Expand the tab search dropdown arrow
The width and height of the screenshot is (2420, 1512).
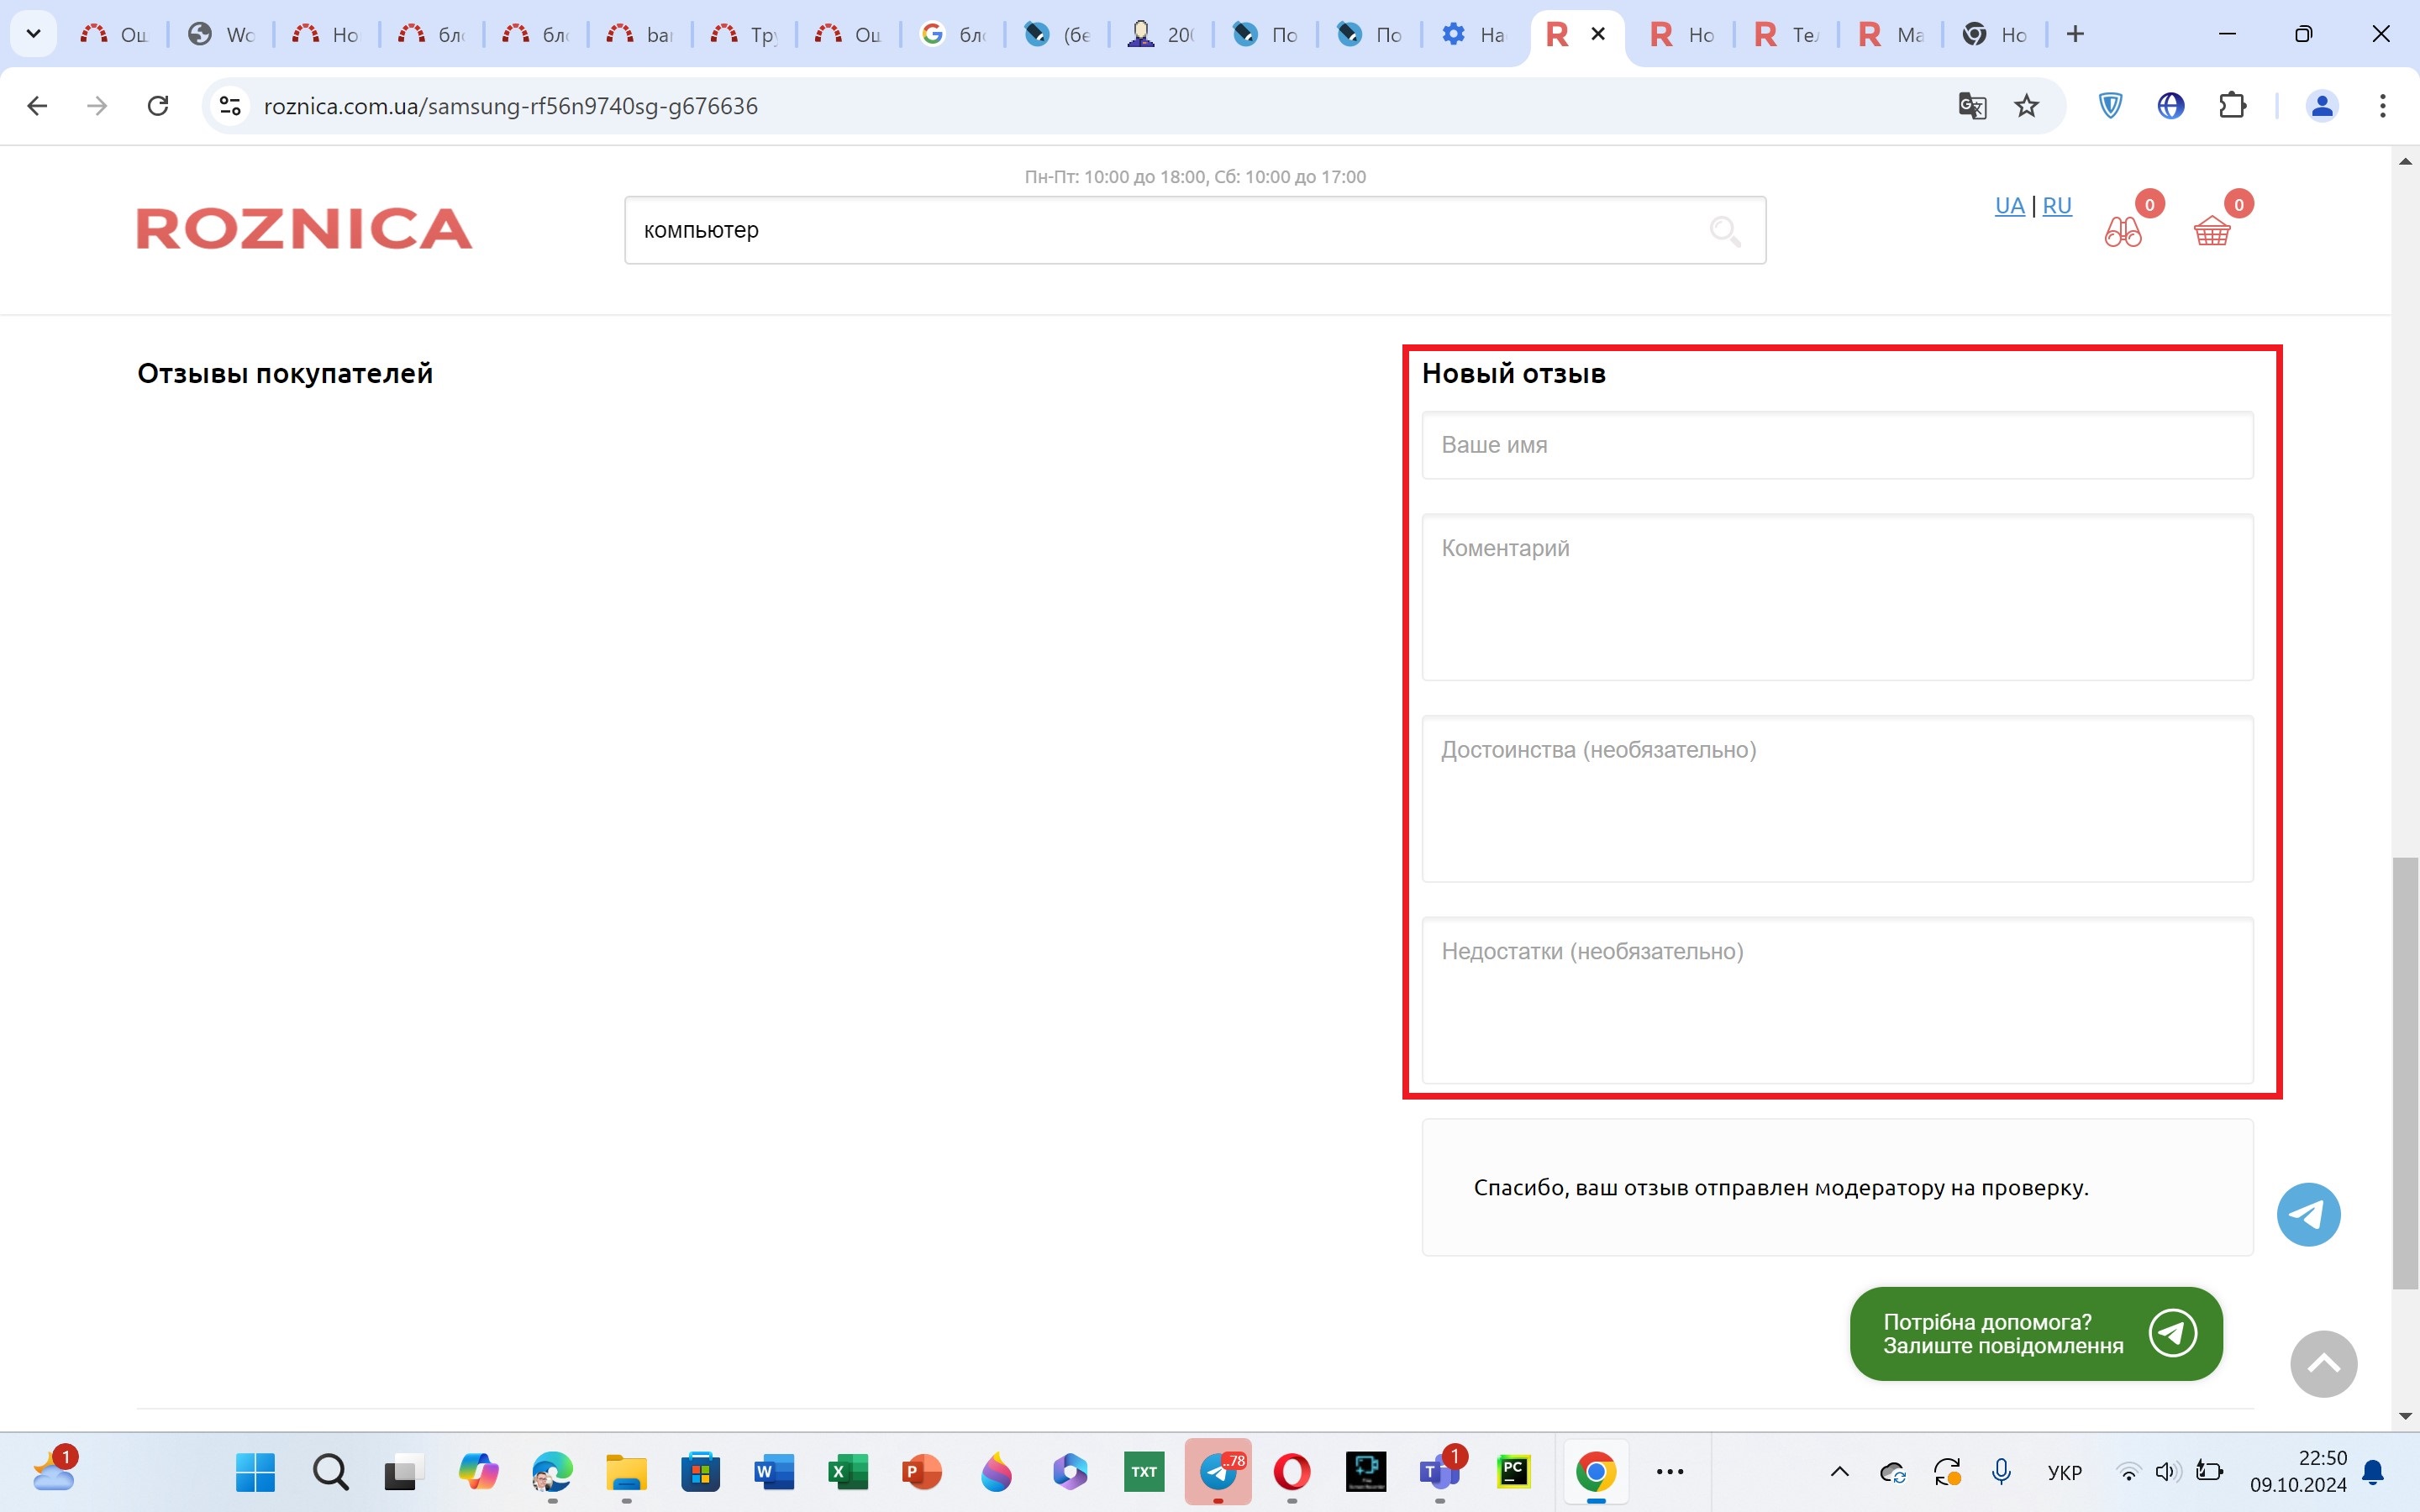33,34
